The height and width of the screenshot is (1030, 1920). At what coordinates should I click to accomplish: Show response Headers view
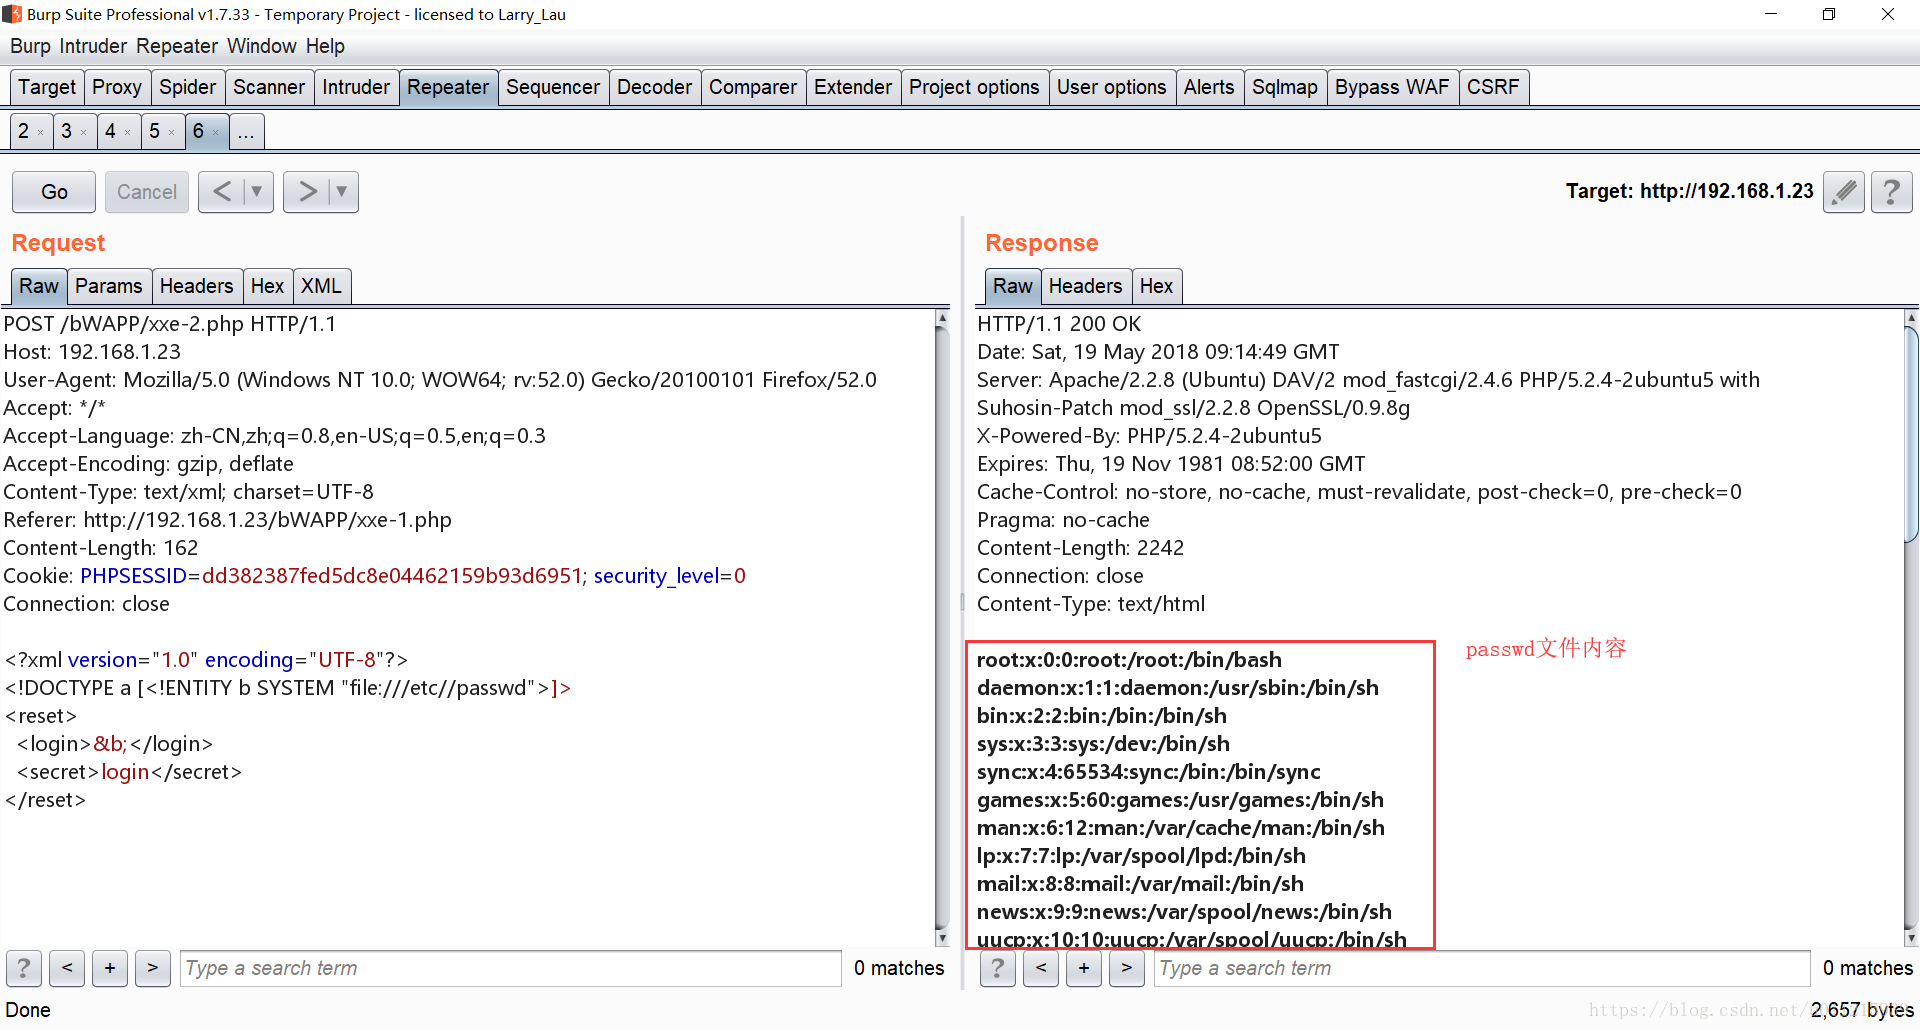(x=1085, y=287)
